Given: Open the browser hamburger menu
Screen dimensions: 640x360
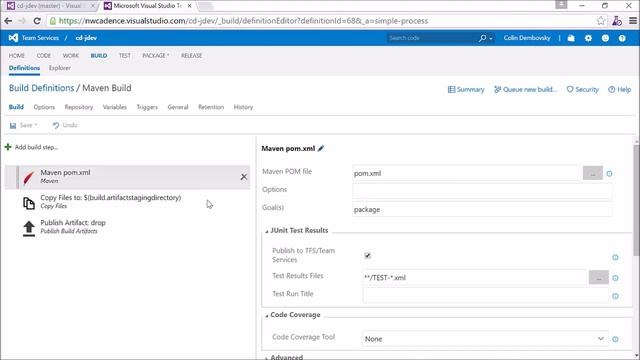Looking at the screenshot, I should pyautogui.click(x=633, y=21).
